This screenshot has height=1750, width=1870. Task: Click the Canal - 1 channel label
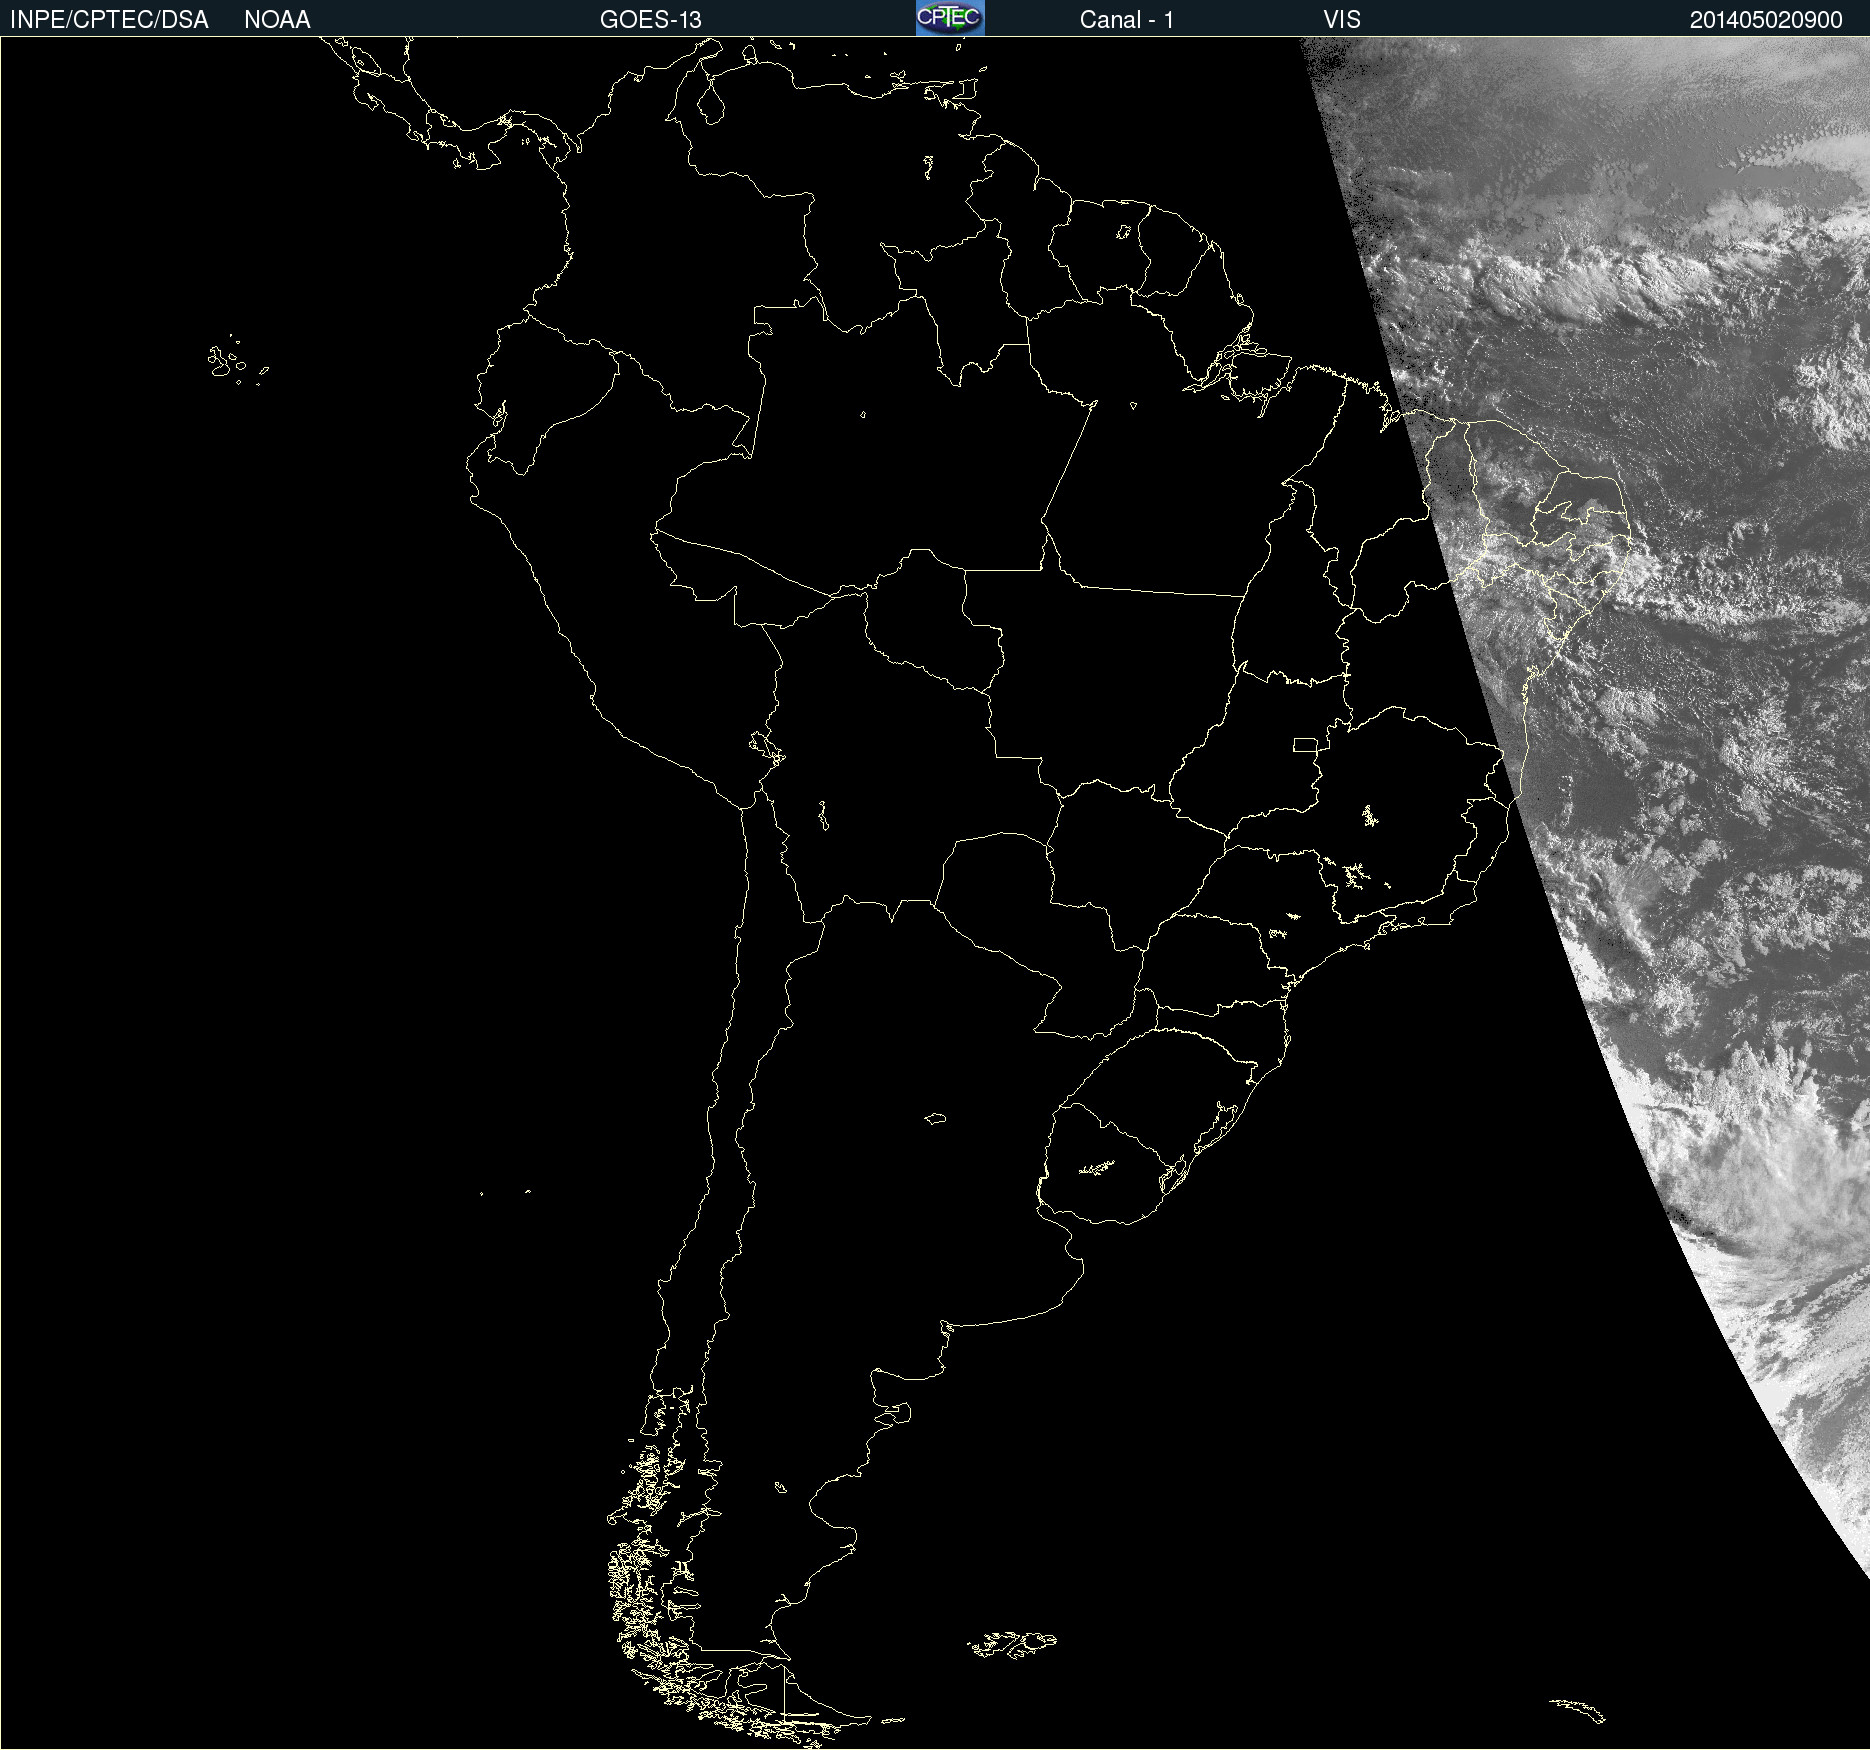pos(1126,20)
